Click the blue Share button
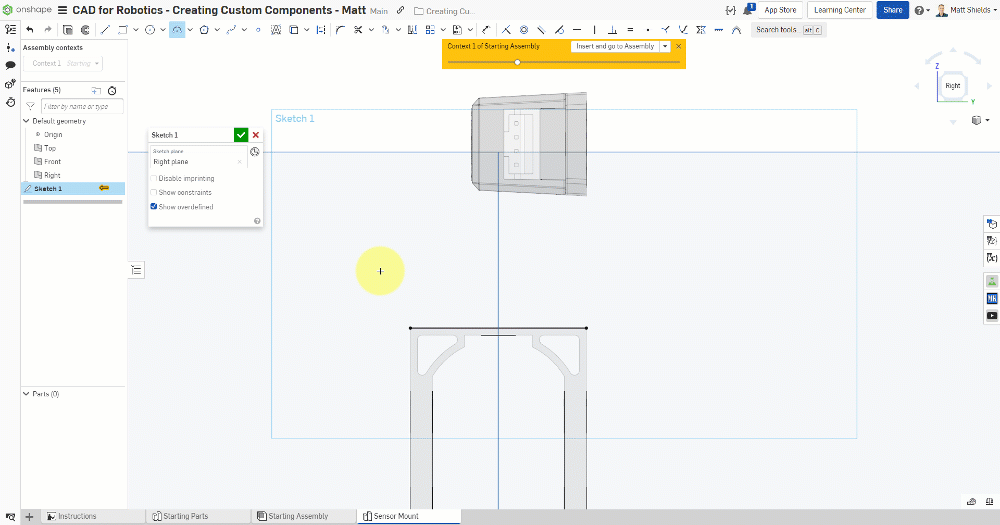 (892, 10)
